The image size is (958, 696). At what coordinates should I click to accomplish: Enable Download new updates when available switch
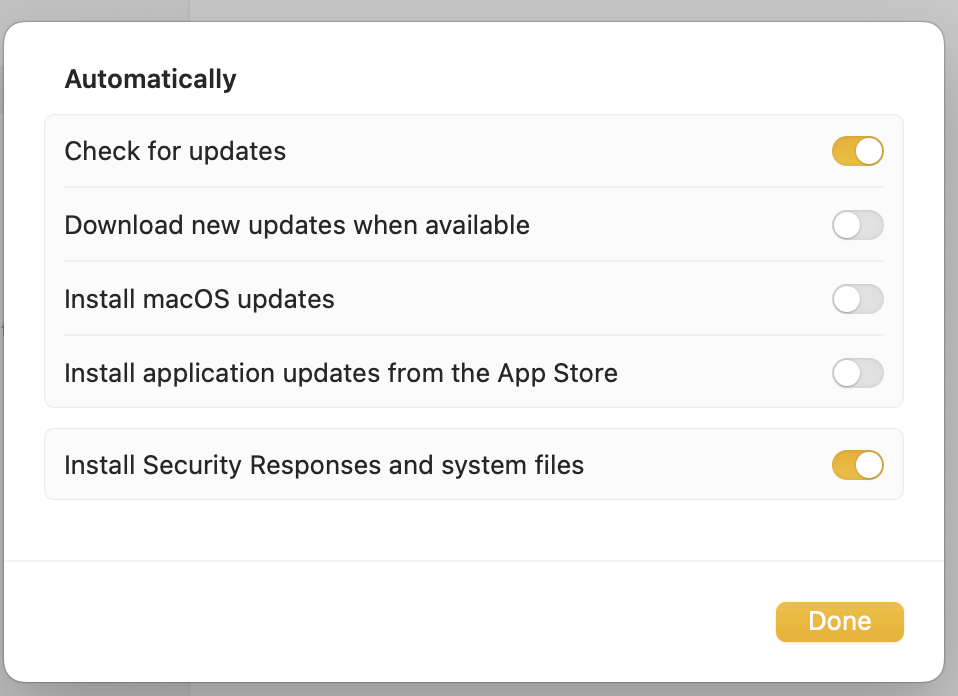pos(857,225)
